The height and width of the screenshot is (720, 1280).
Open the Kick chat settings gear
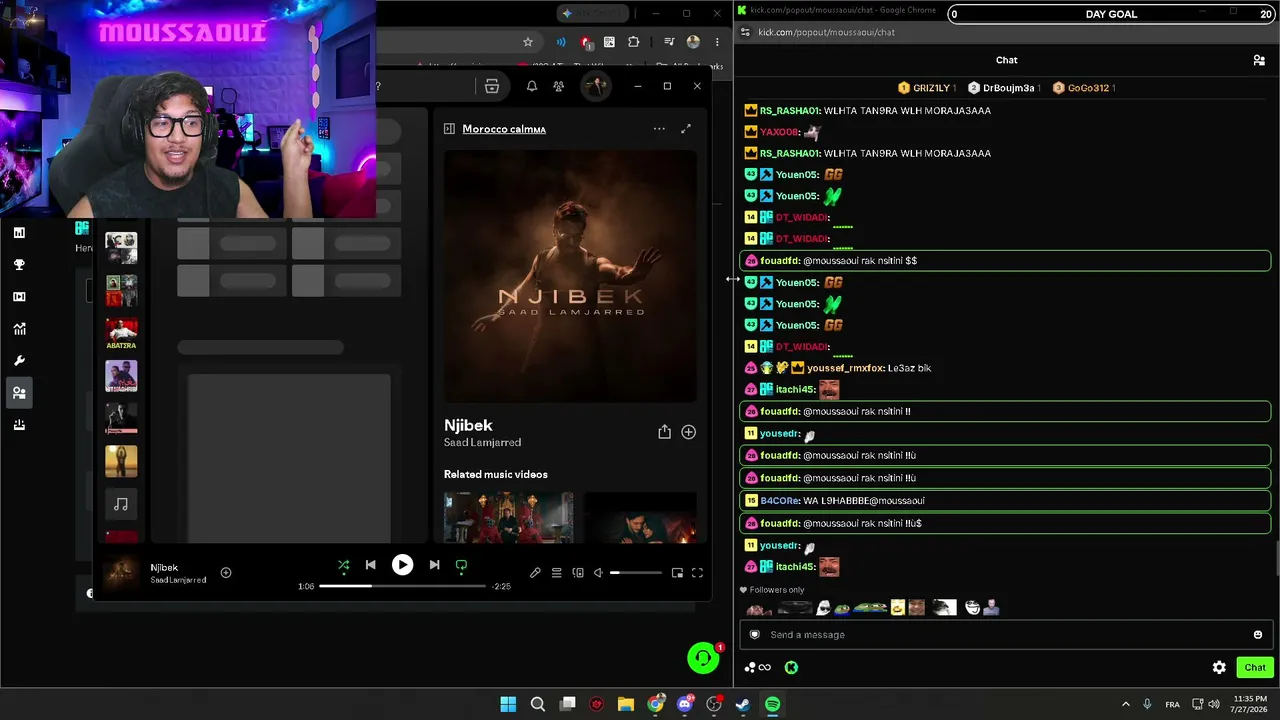1219,667
